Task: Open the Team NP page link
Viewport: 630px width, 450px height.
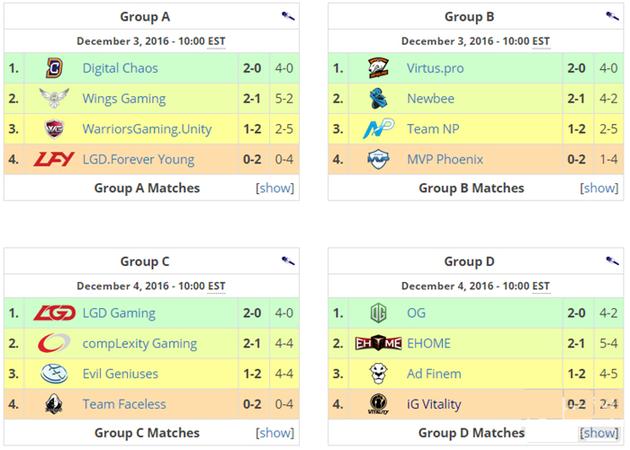Action: 433,128
